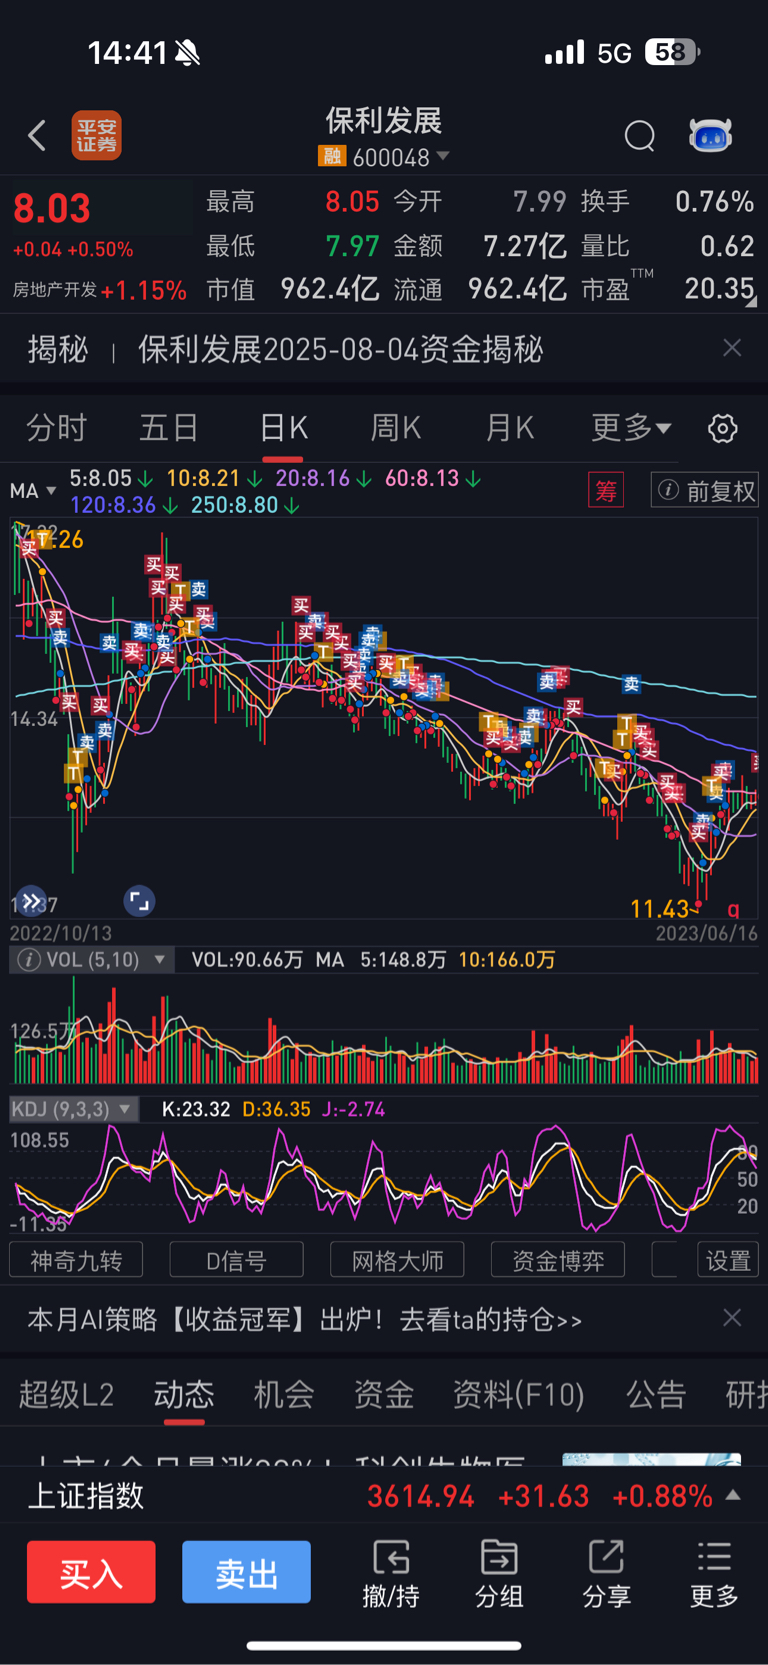Tap the 融 margin badge

point(332,157)
